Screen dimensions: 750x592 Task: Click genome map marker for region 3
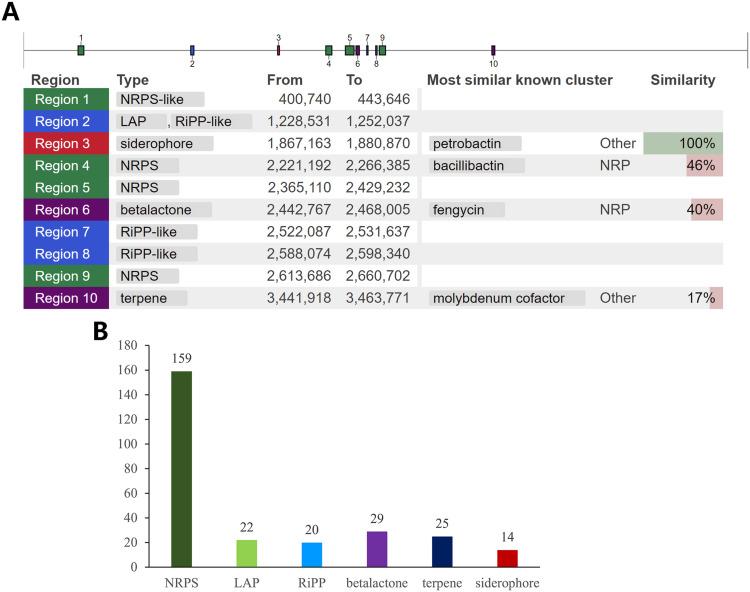coord(278,50)
